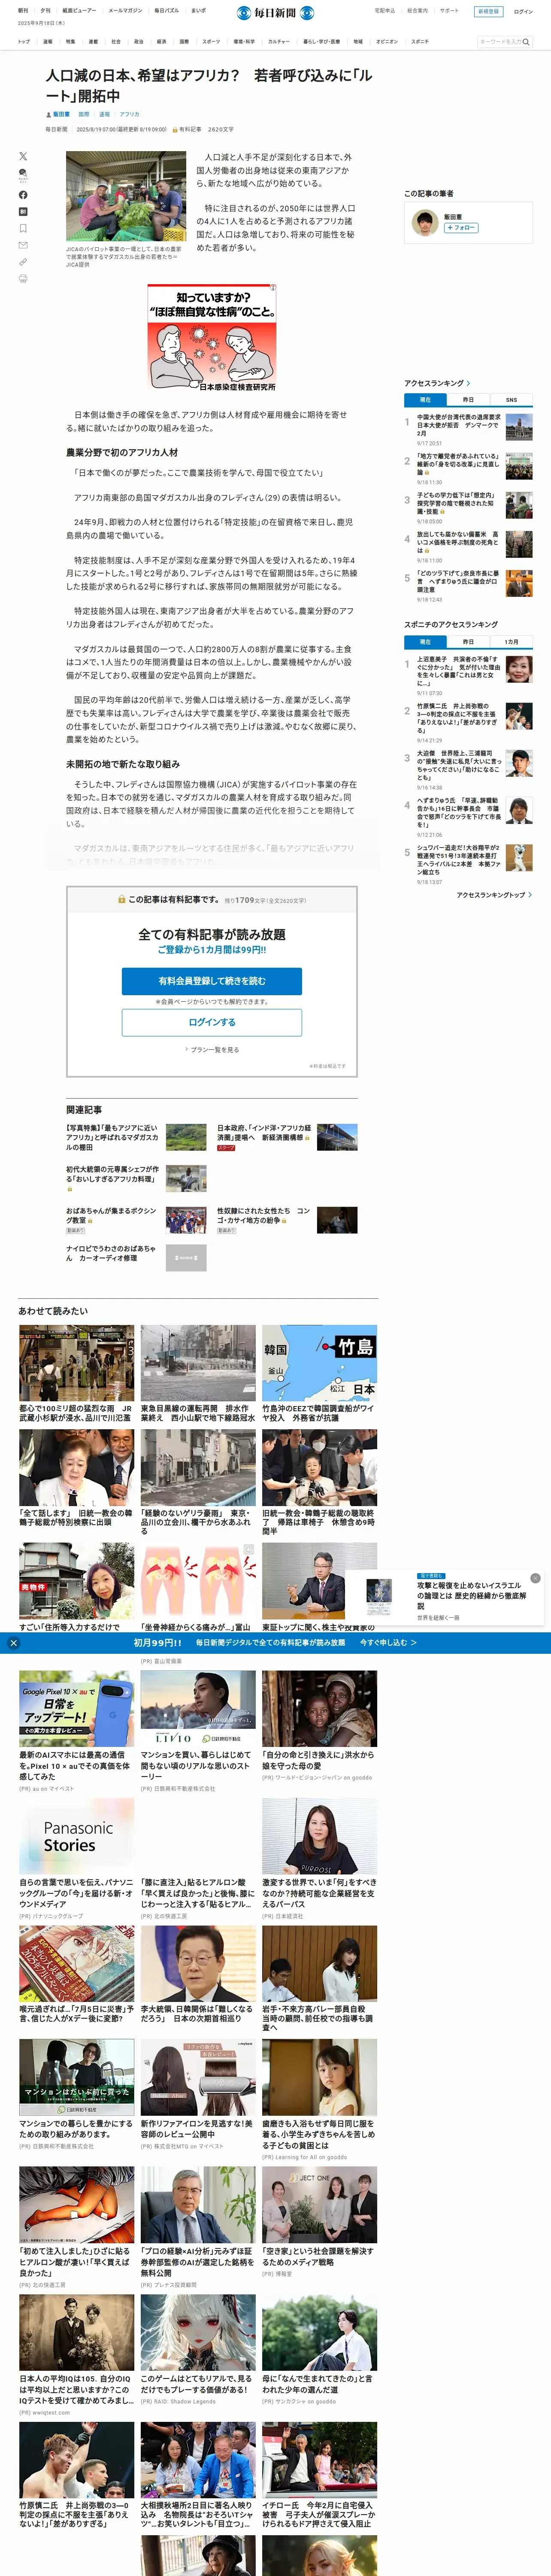Close the bottom subscription banner
The width and height of the screenshot is (551, 2576).
point(13,1643)
